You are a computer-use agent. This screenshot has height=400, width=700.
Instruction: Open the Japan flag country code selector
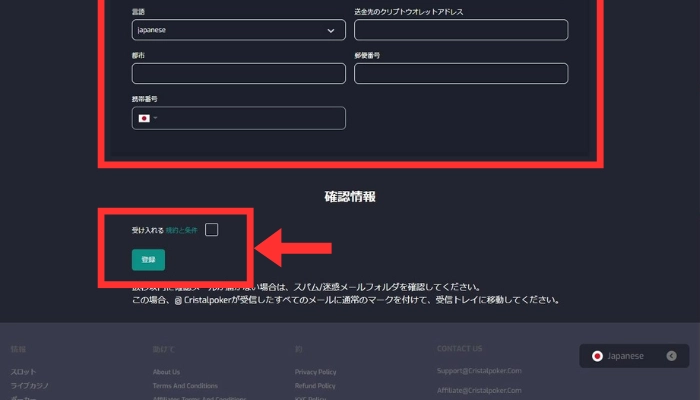(x=148, y=118)
